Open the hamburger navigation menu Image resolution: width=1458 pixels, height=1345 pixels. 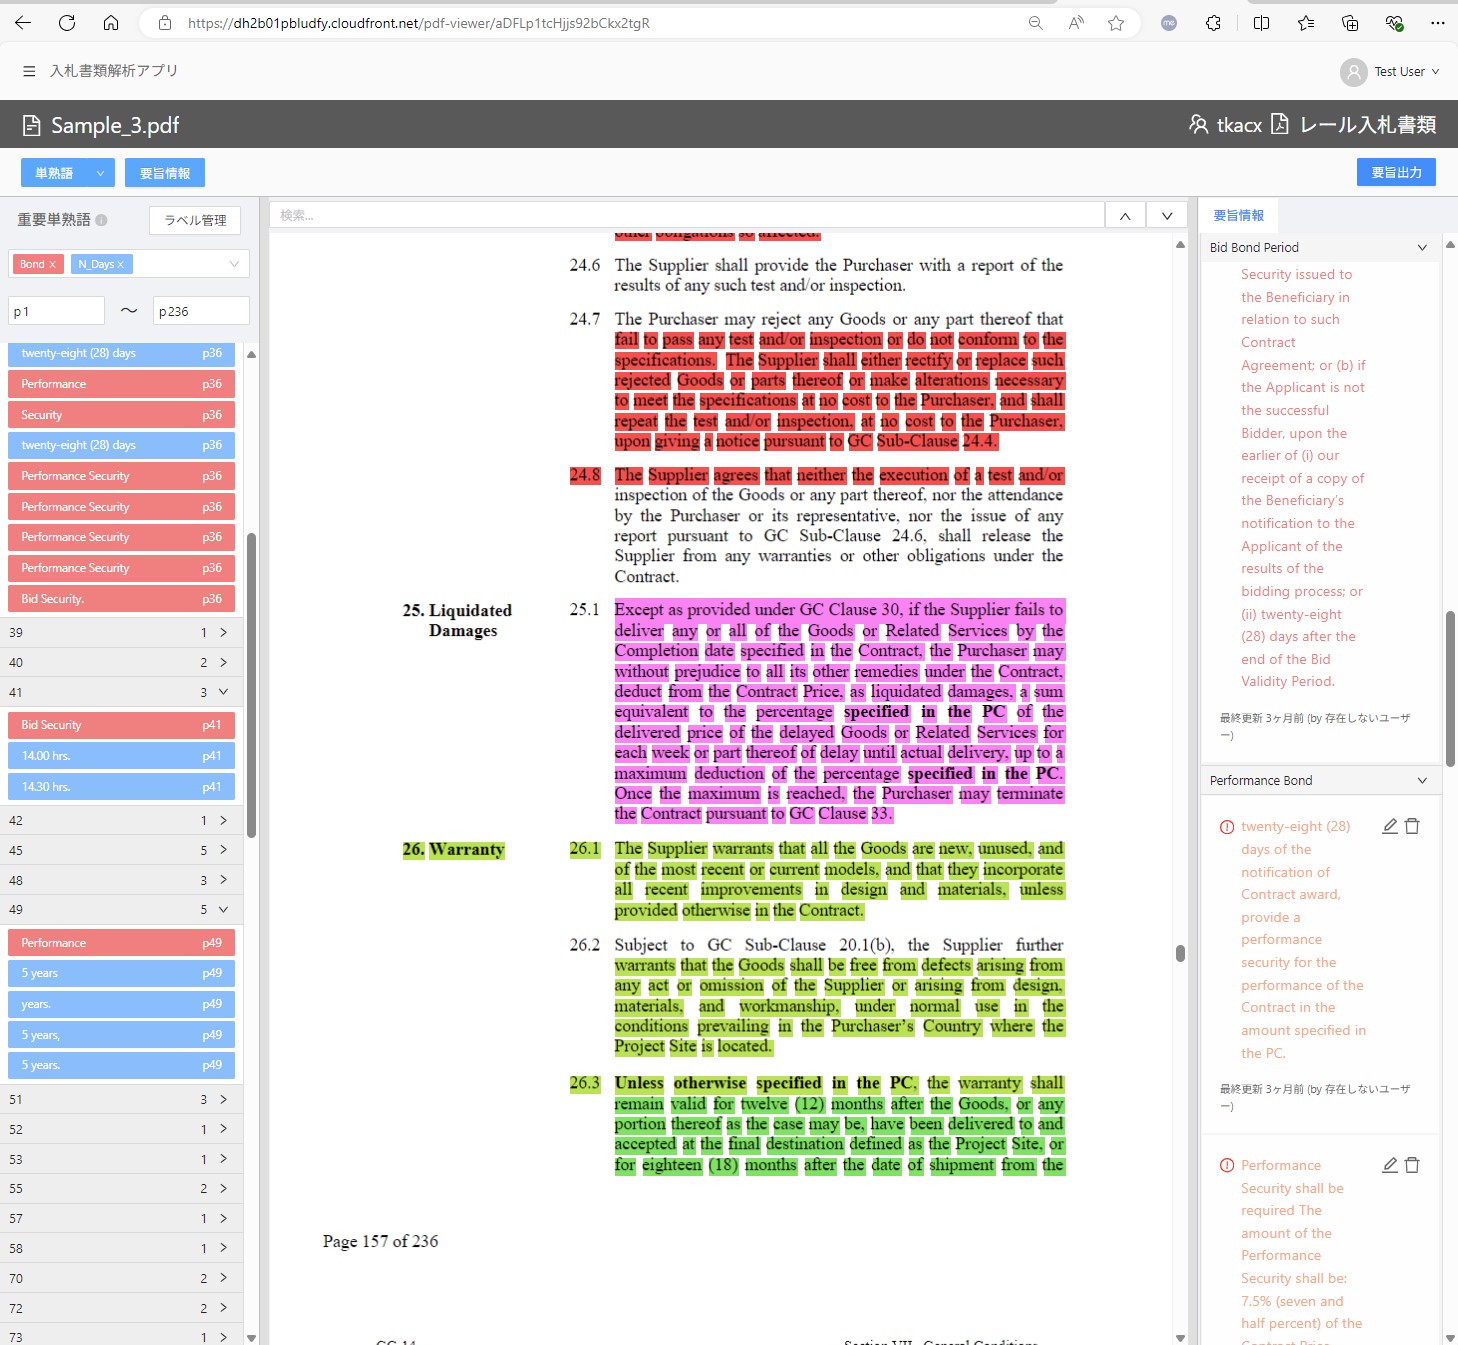point(29,71)
